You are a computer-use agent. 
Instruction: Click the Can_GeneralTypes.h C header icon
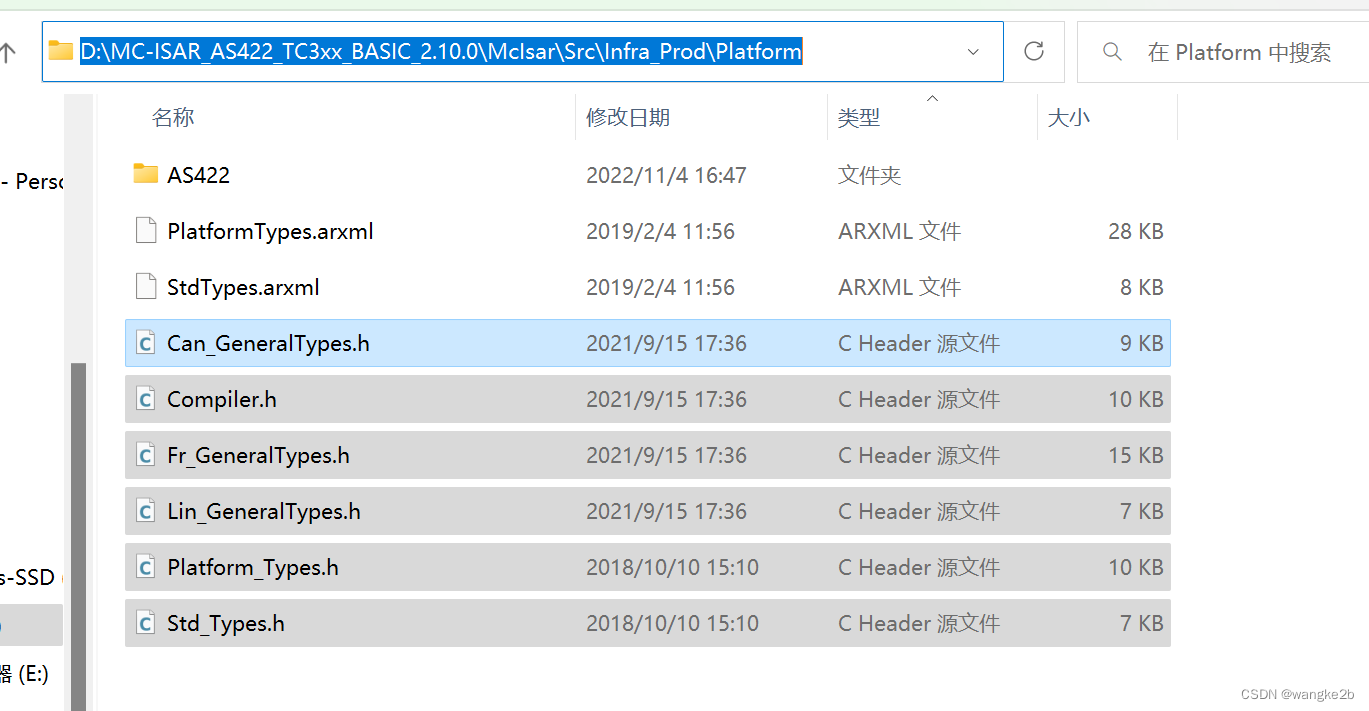[x=146, y=343]
